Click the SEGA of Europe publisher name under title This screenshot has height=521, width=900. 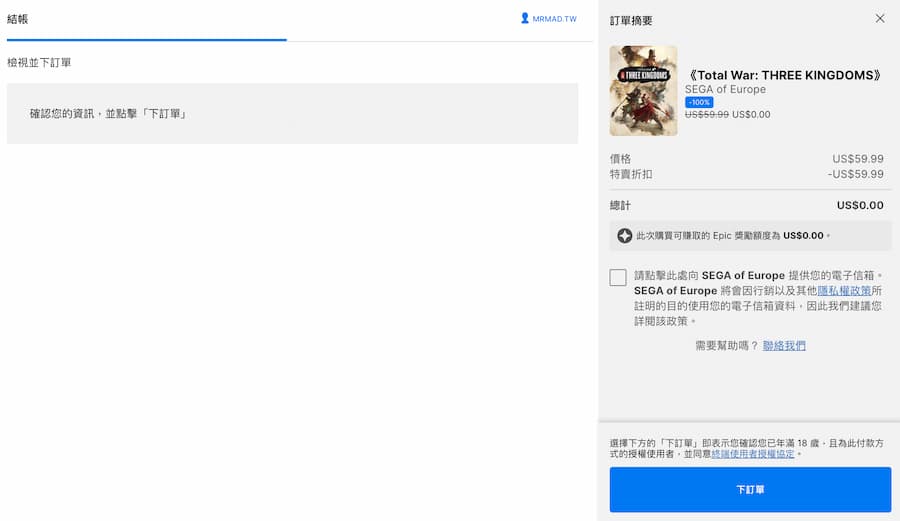coord(725,89)
